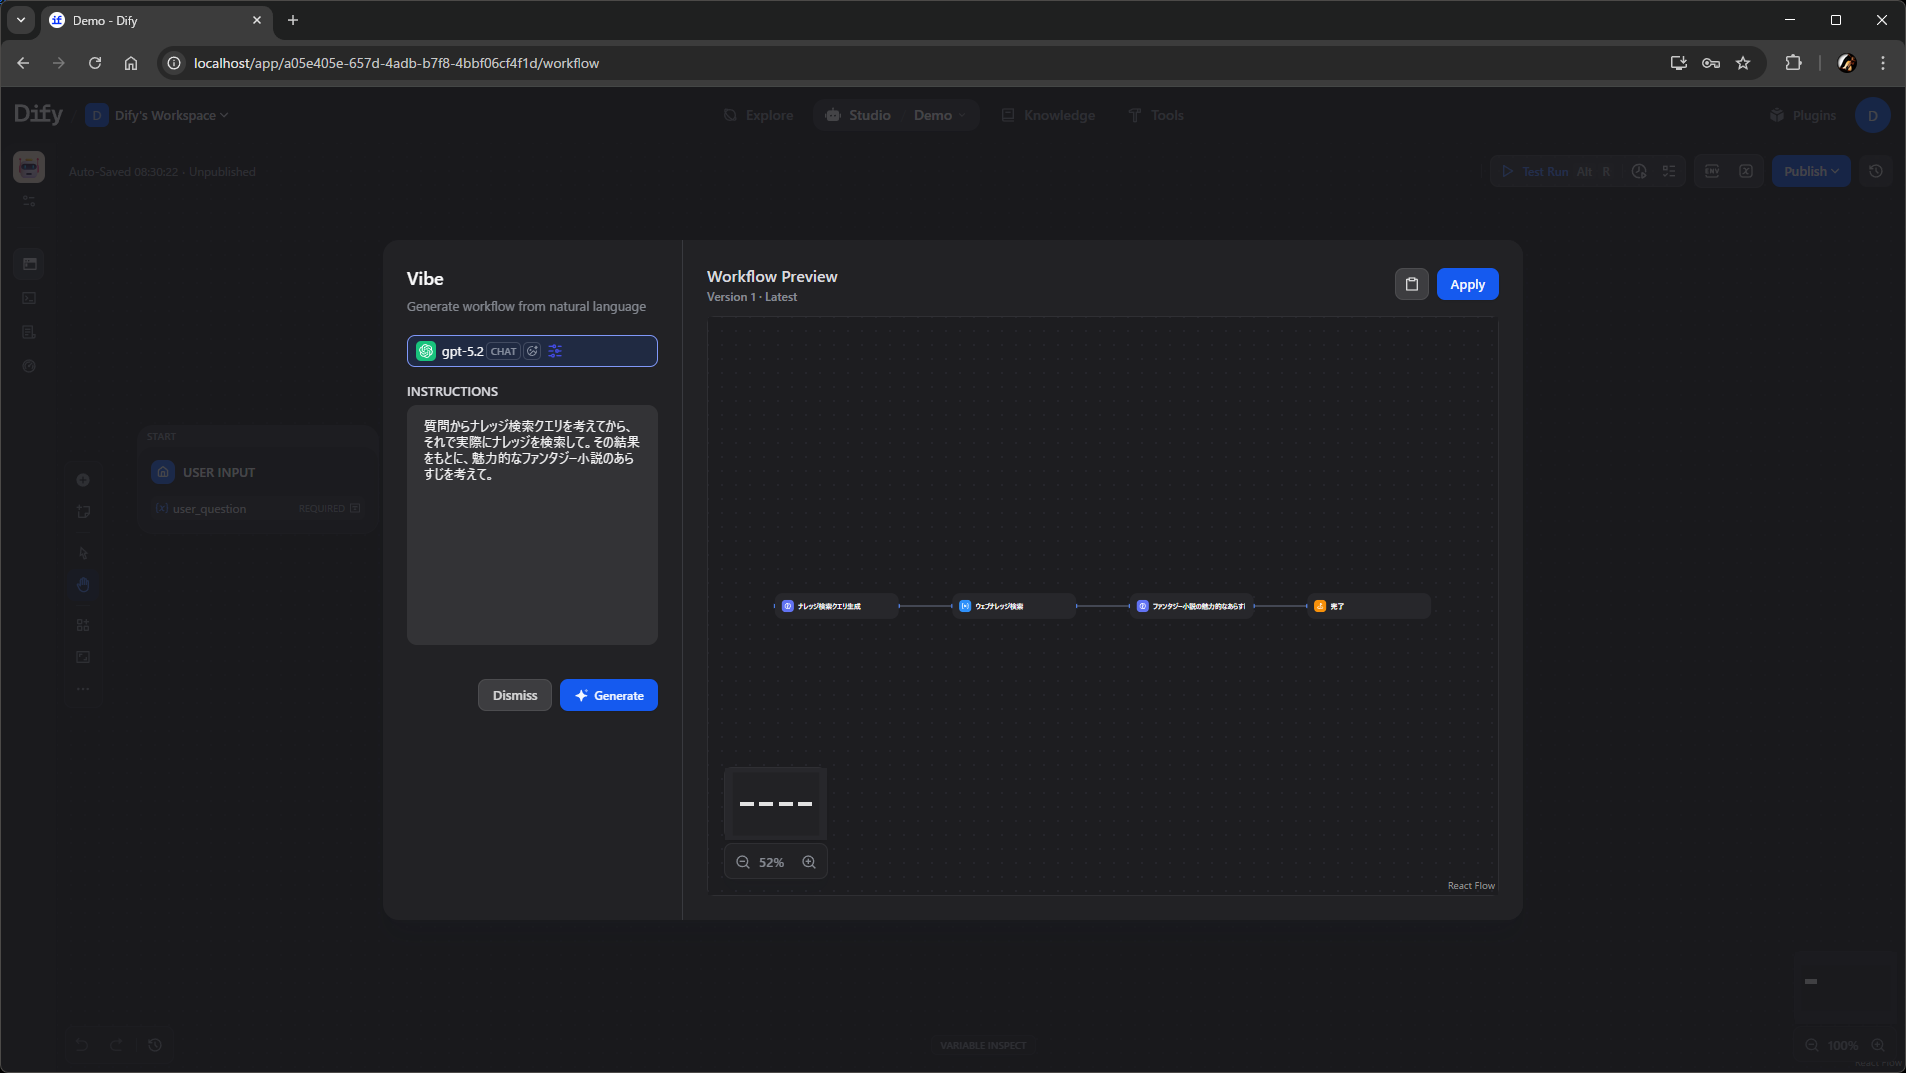The height and width of the screenshot is (1073, 1906).
Task: Click the add node plus icon
Action: 83,480
